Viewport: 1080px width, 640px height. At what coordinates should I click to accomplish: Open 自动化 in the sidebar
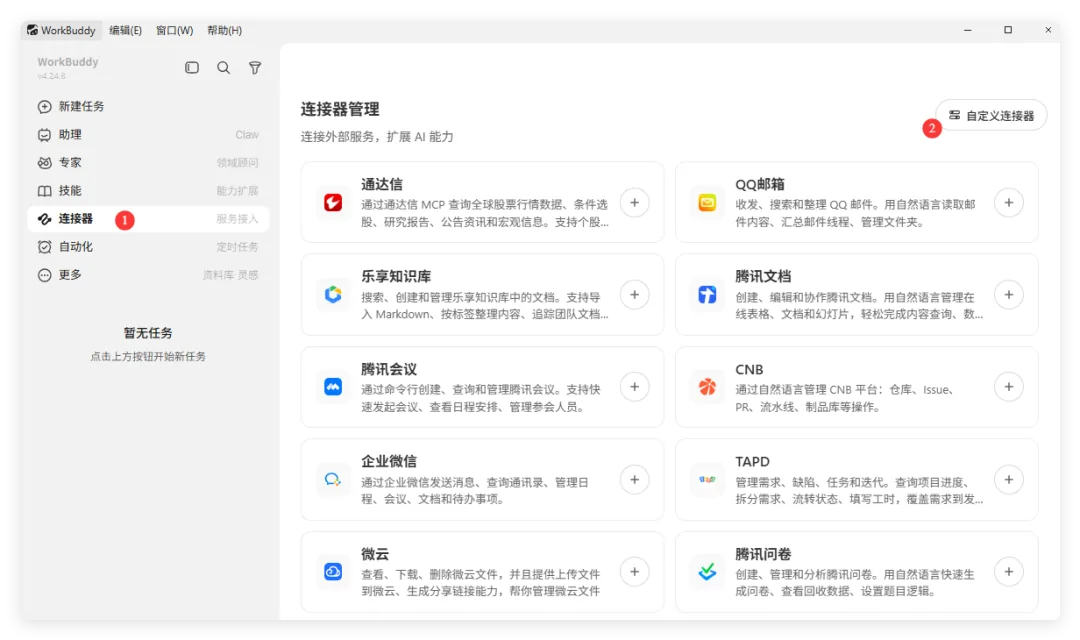(148, 247)
